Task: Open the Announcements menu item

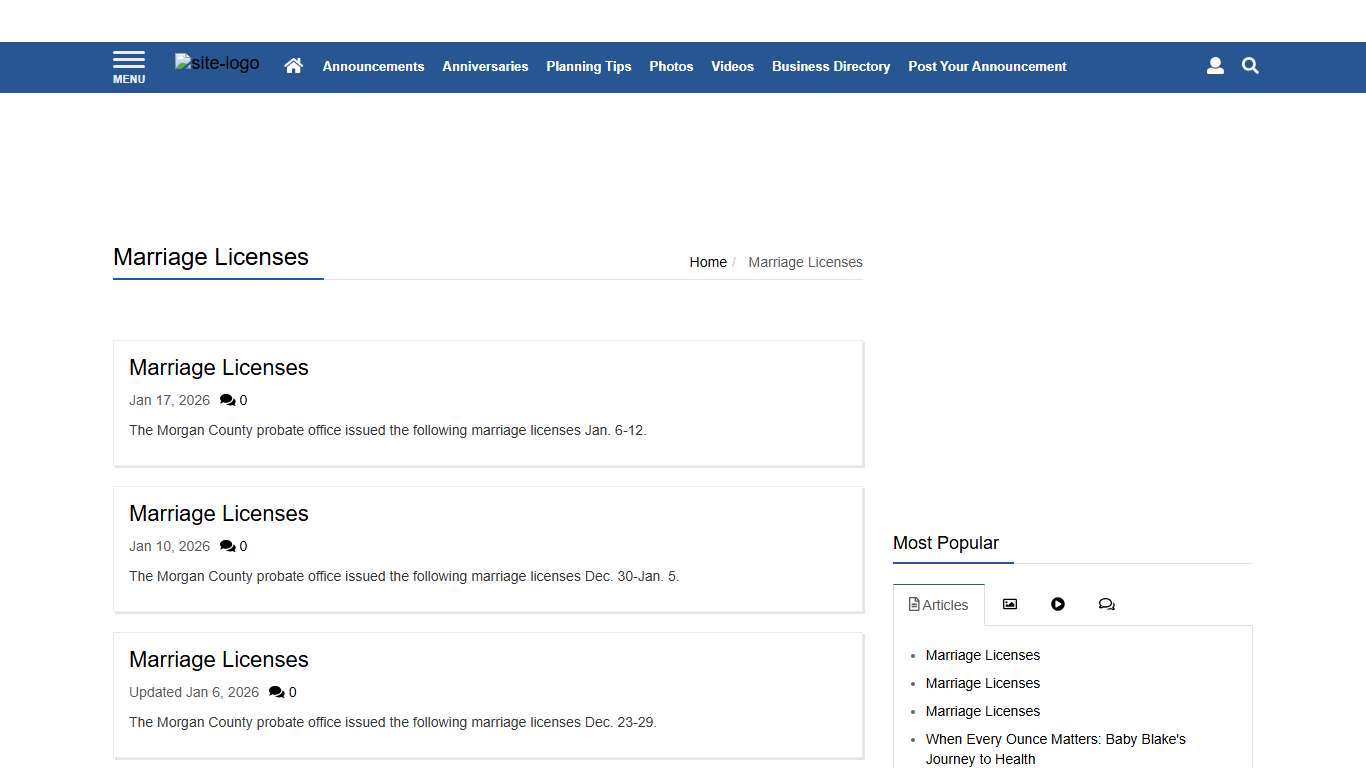Action: [373, 66]
